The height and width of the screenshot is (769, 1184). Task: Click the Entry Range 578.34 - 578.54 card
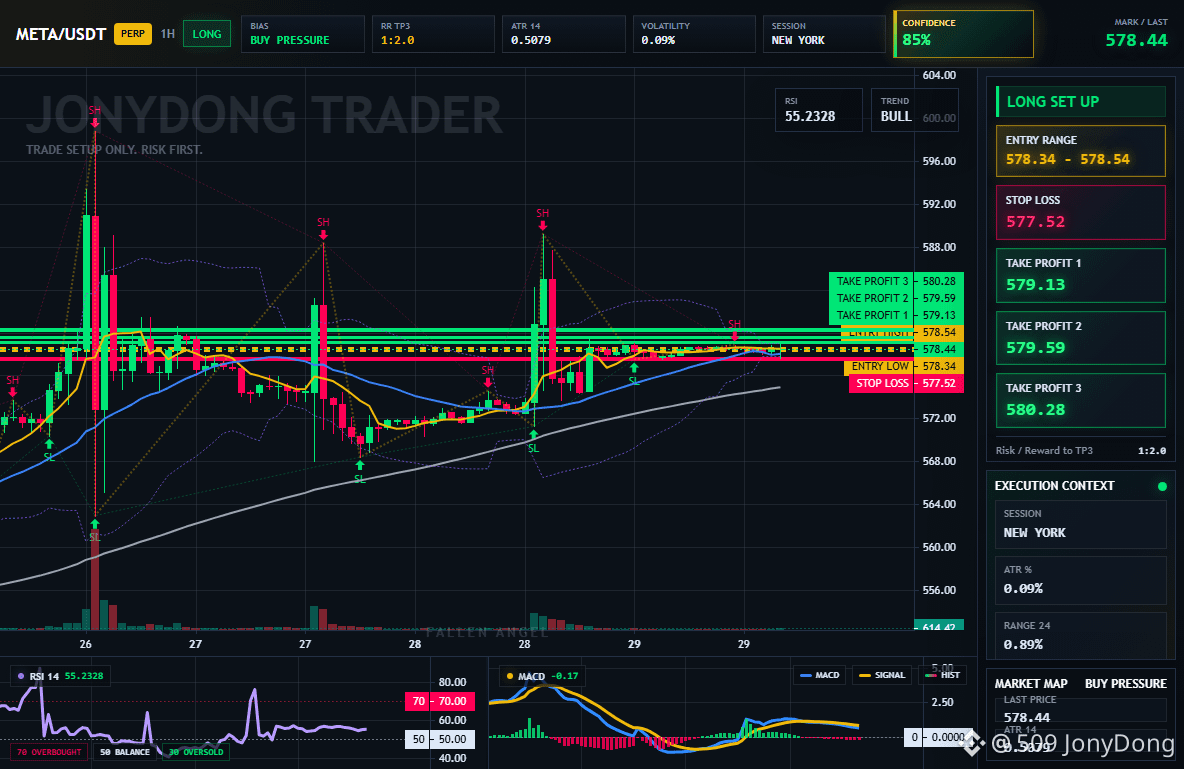point(1081,151)
